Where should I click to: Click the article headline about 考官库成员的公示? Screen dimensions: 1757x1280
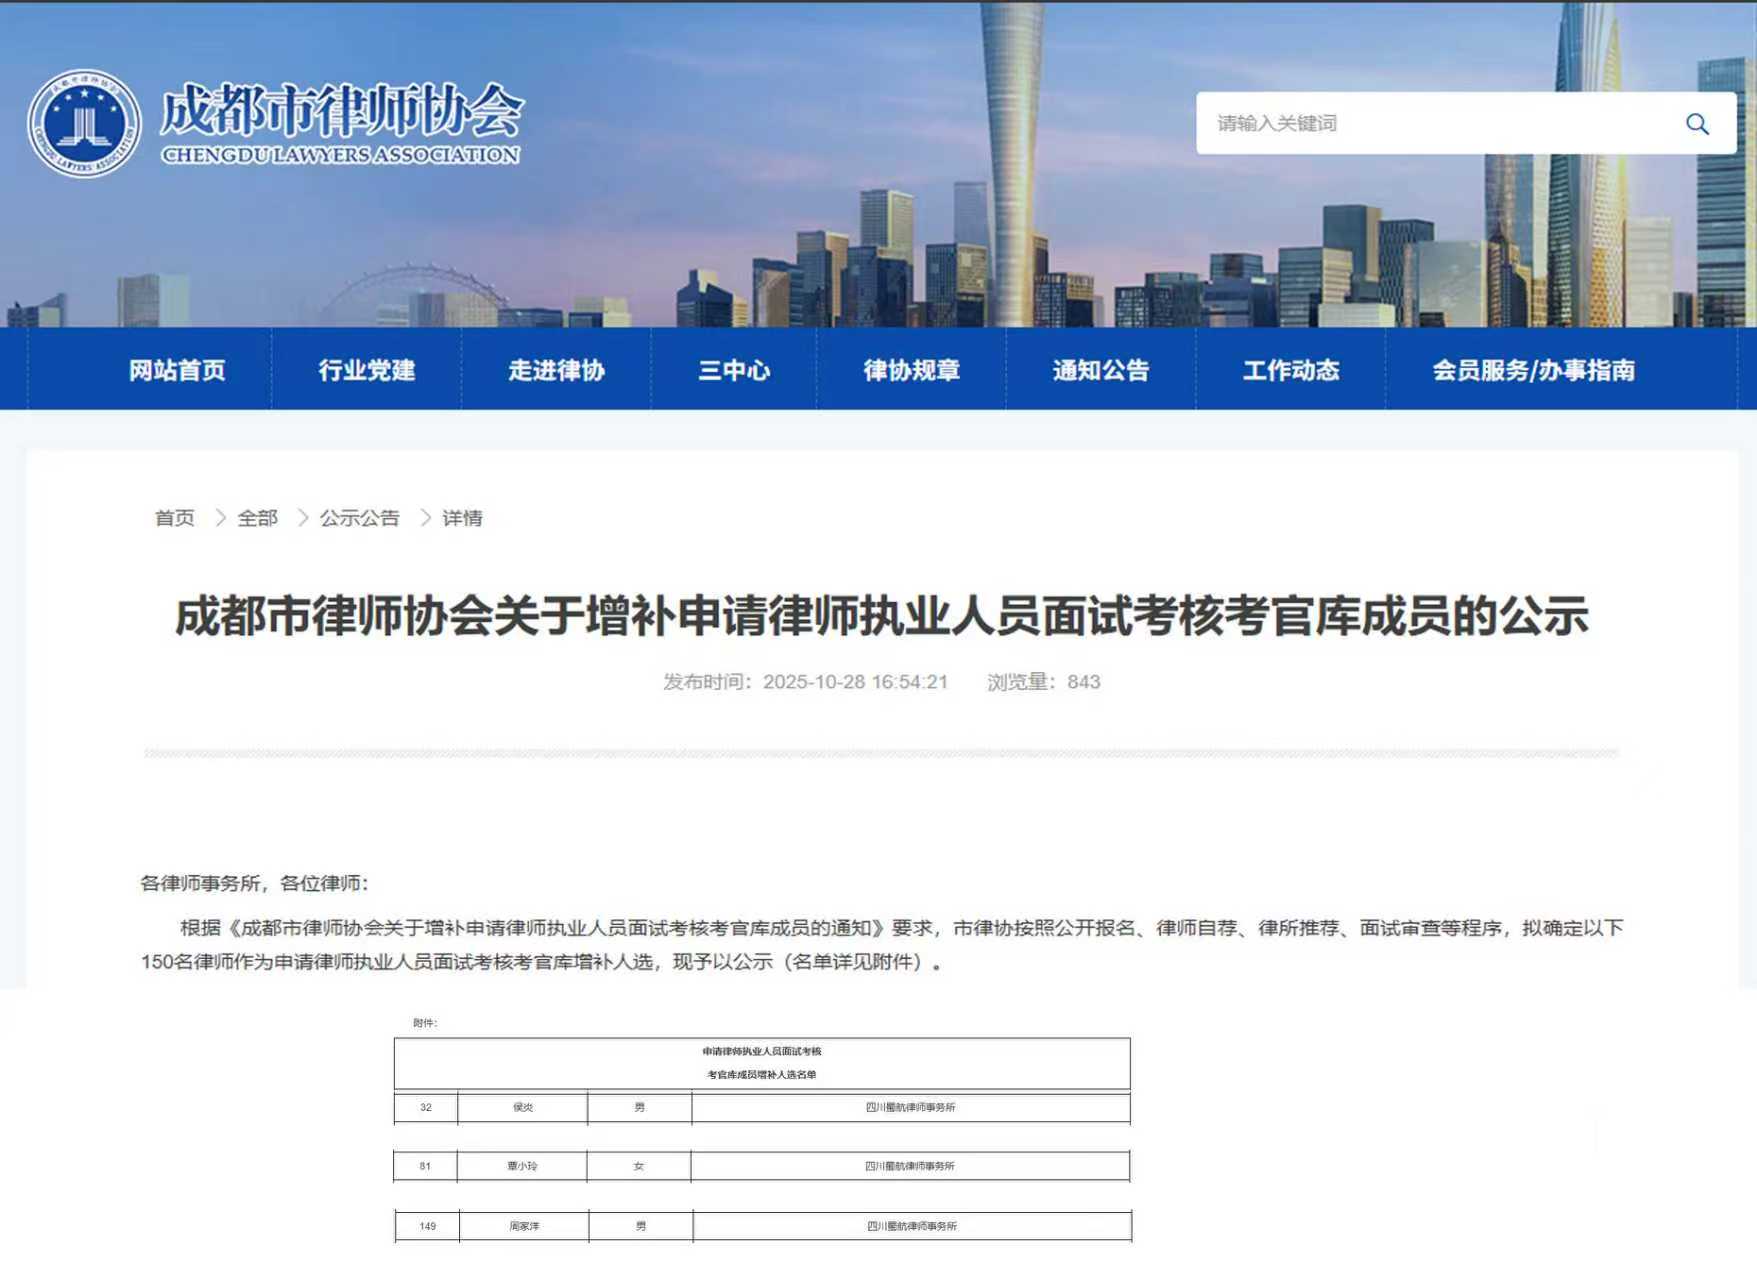[x=881, y=616]
